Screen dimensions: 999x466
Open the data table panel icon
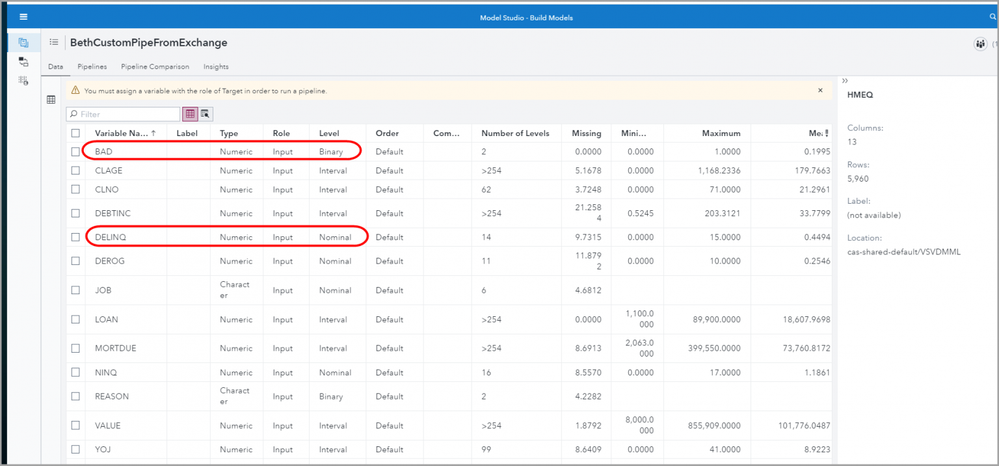click(51, 100)
